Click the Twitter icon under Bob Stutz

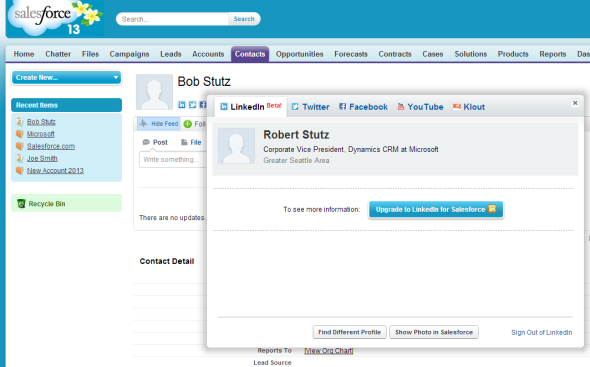[x=192, y=105]
